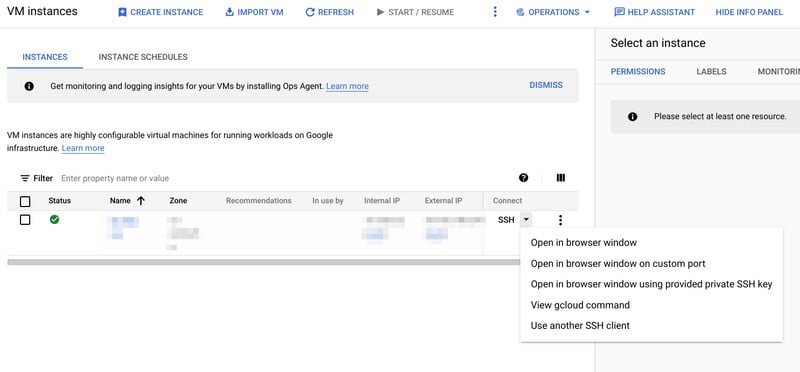This screenshot has width=800, height=372.
Task: Sort by the Name column arrow
Action: click(141, 201)
